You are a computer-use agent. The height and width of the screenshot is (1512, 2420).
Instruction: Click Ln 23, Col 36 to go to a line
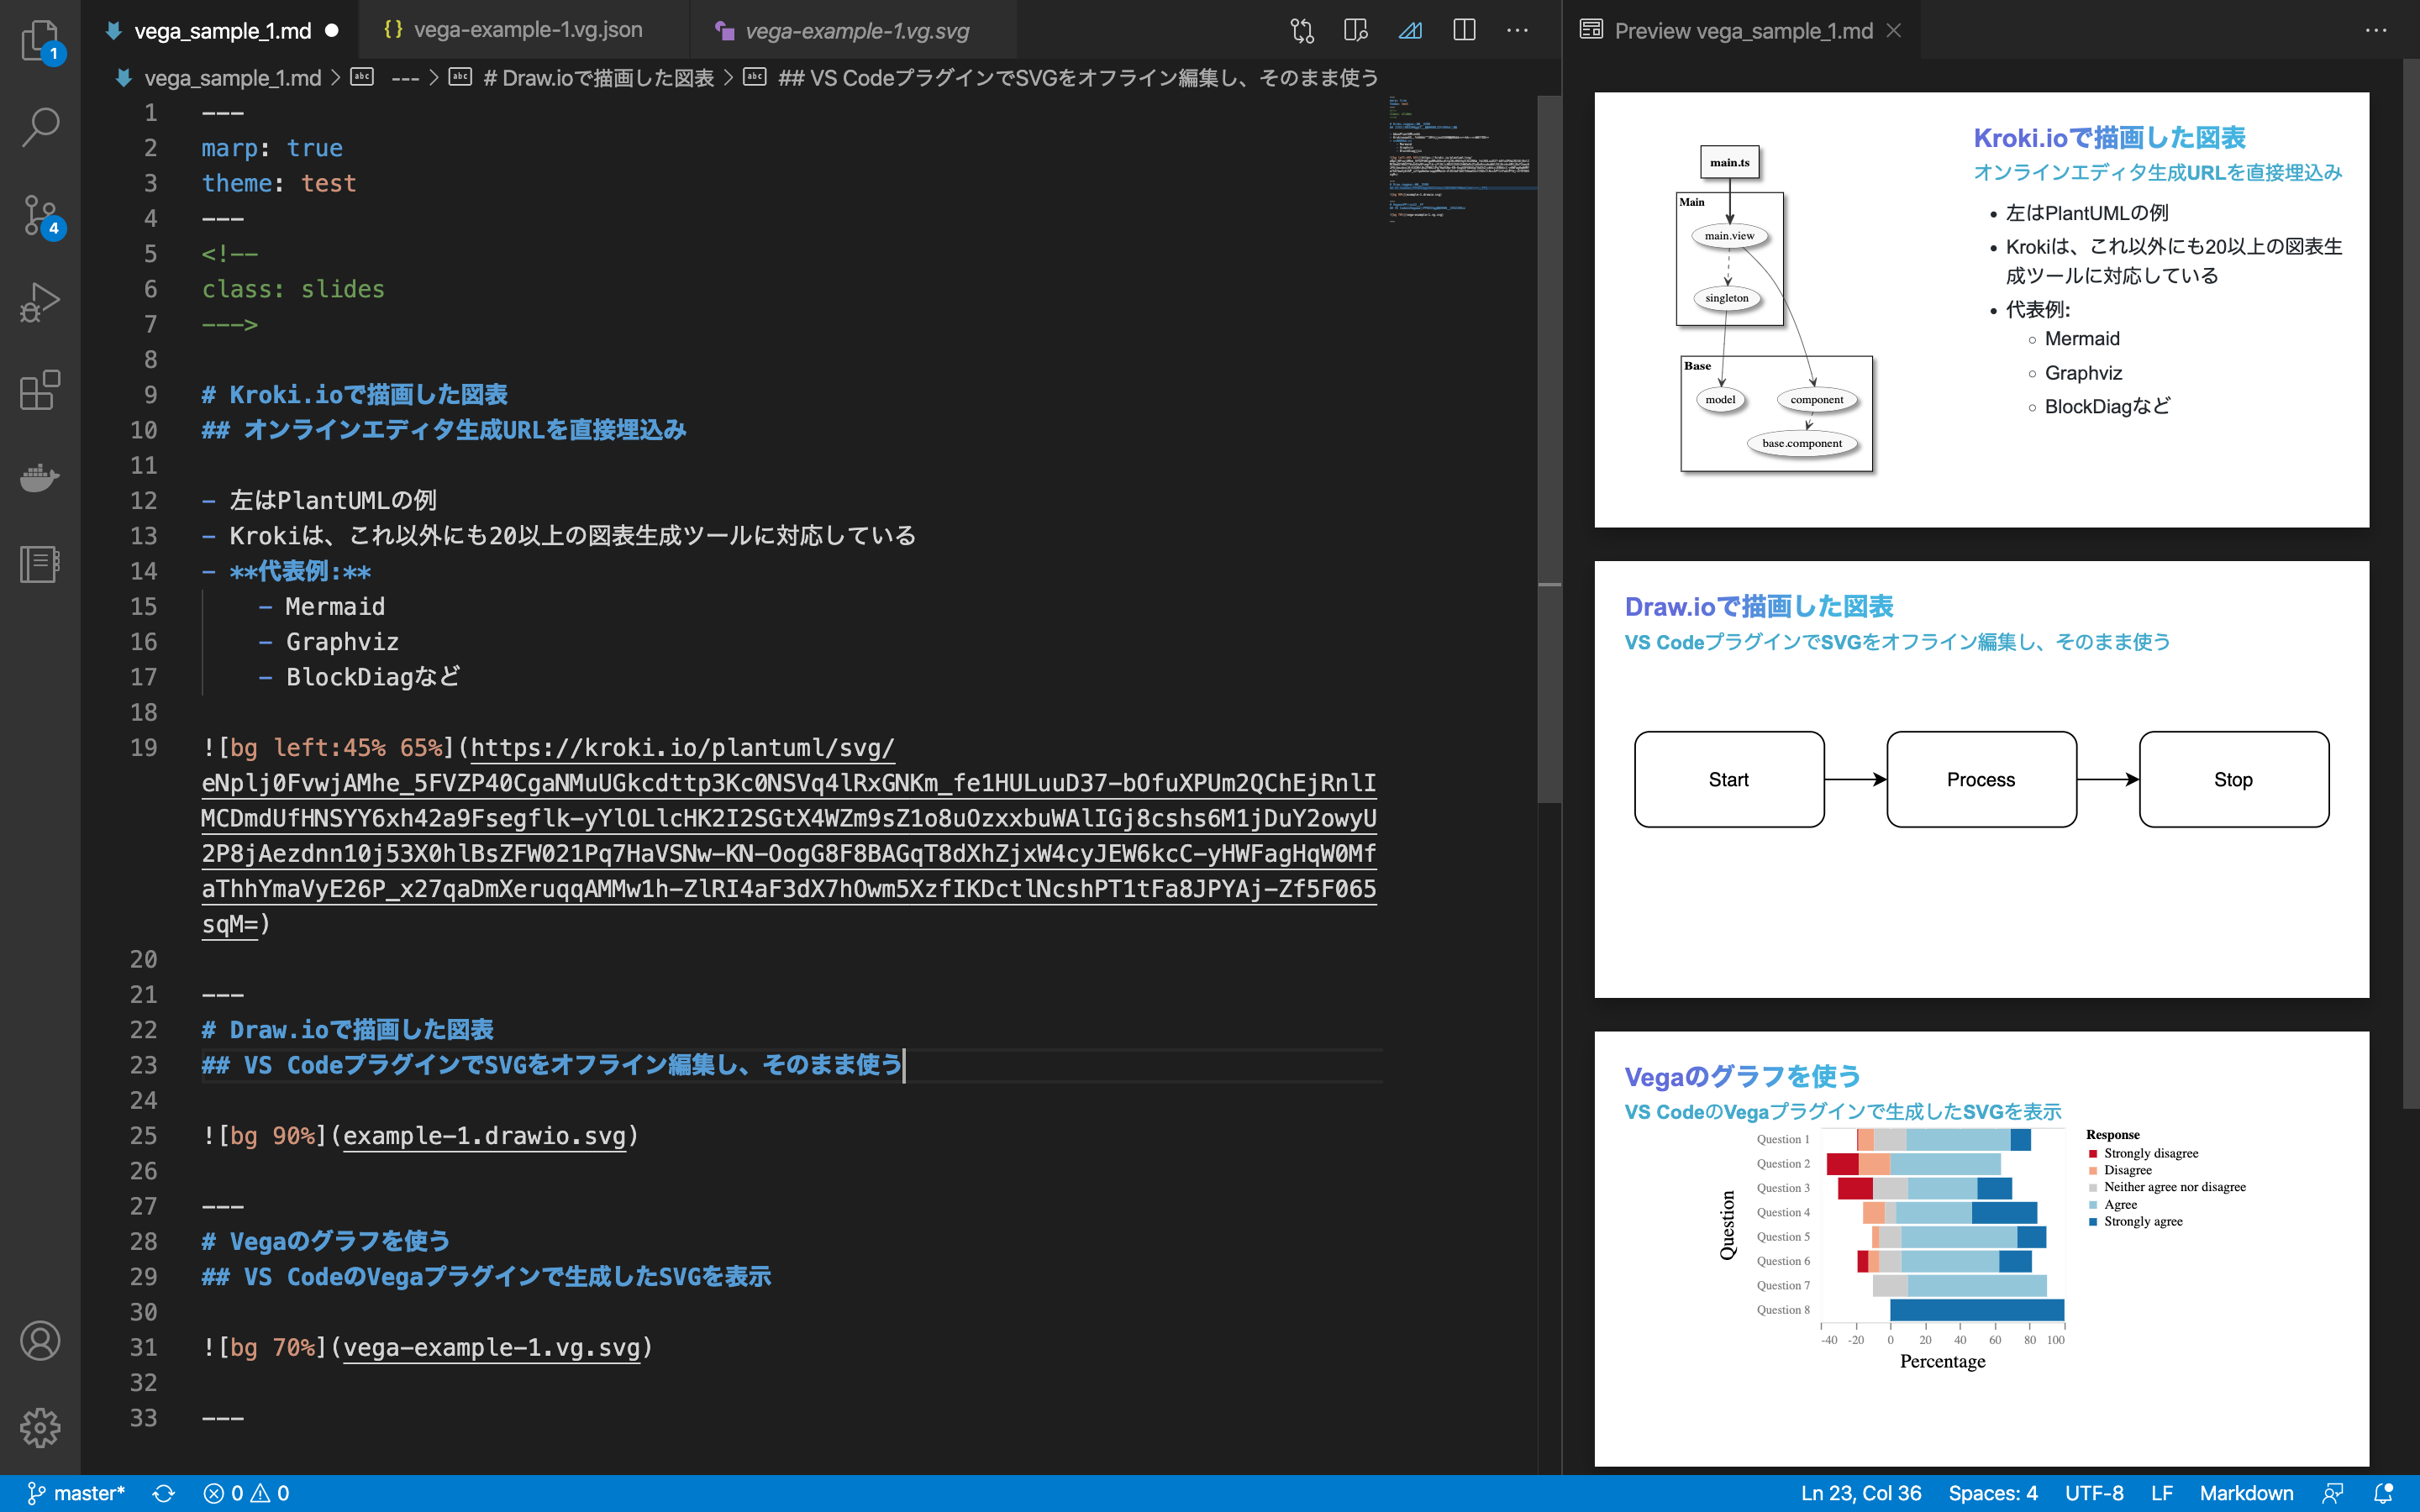point(1862,1492)
